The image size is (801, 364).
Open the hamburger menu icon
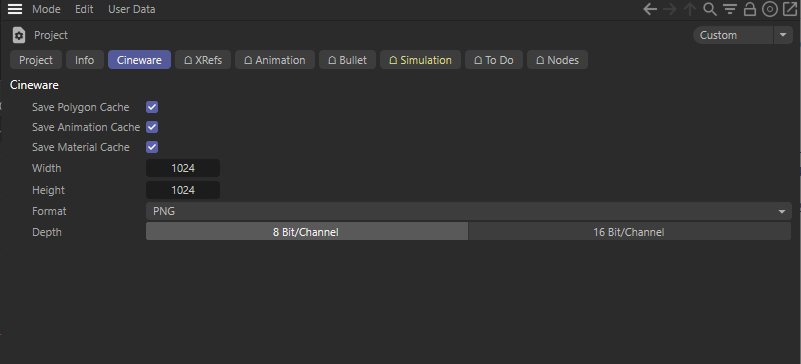click(x=15, y=9)
